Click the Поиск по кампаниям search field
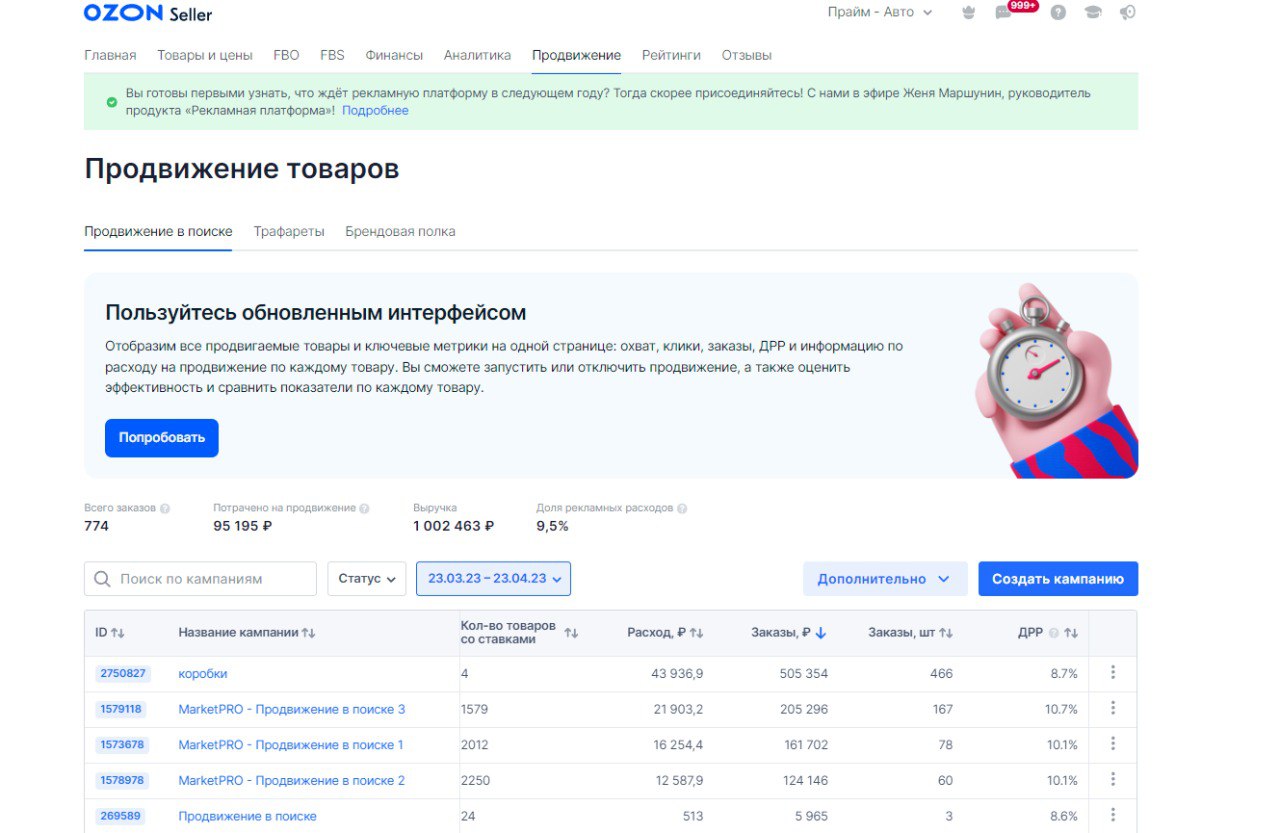 coord(200,579)
